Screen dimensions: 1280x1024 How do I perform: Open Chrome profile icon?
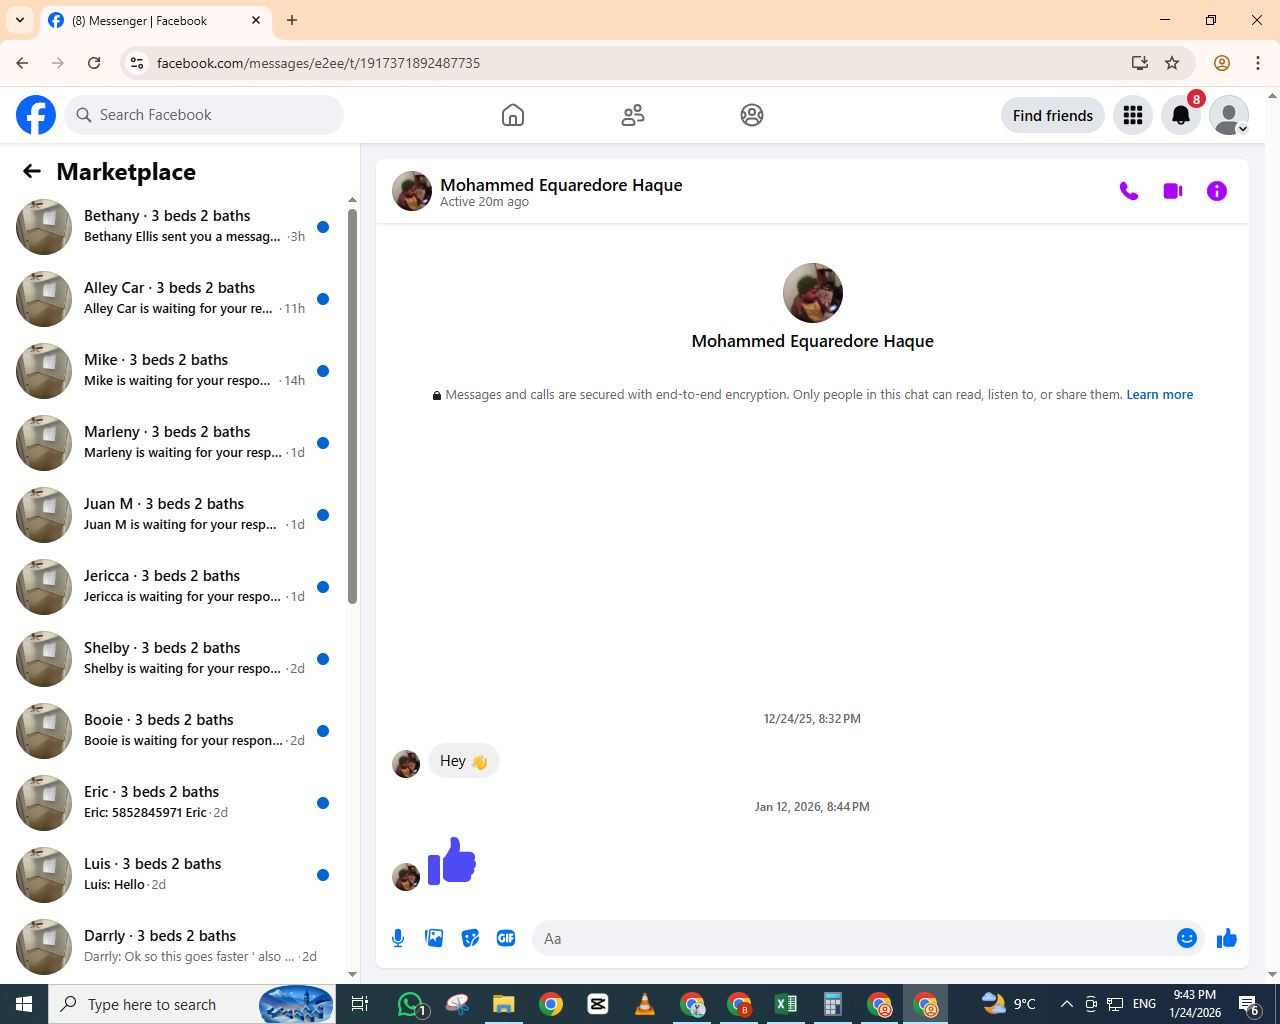point(1222,63)
